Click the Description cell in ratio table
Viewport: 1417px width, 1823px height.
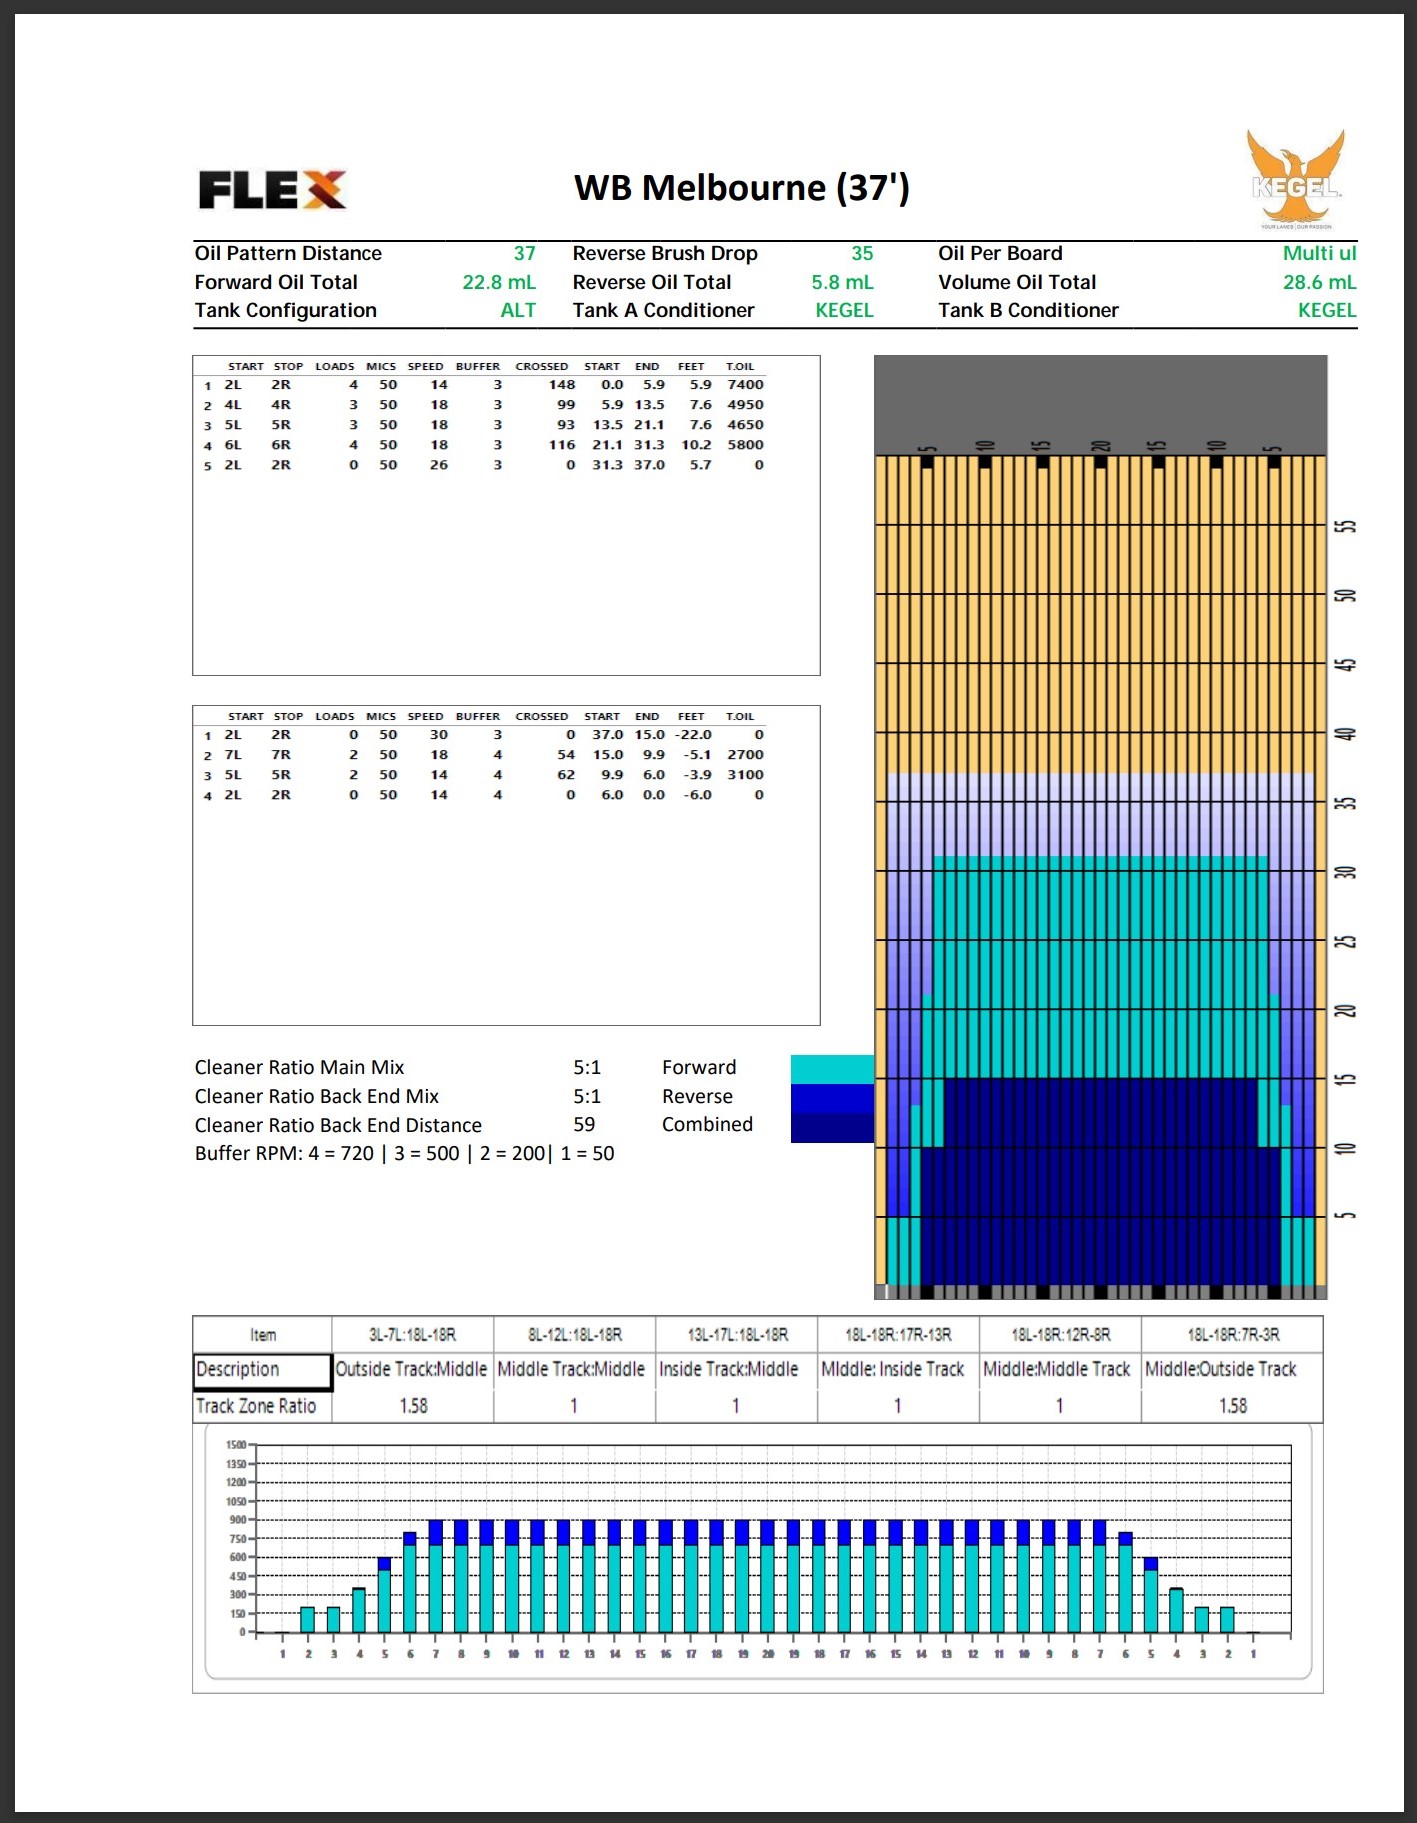tap(263, 1371)
